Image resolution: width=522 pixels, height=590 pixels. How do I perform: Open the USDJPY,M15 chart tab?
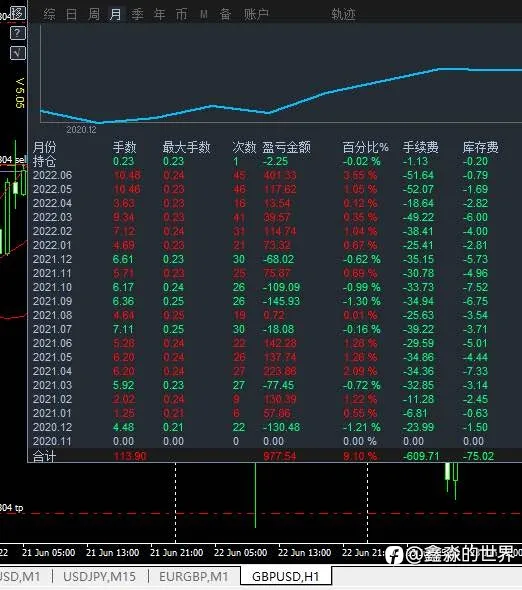pyautogui.click(x=99, y=576)
